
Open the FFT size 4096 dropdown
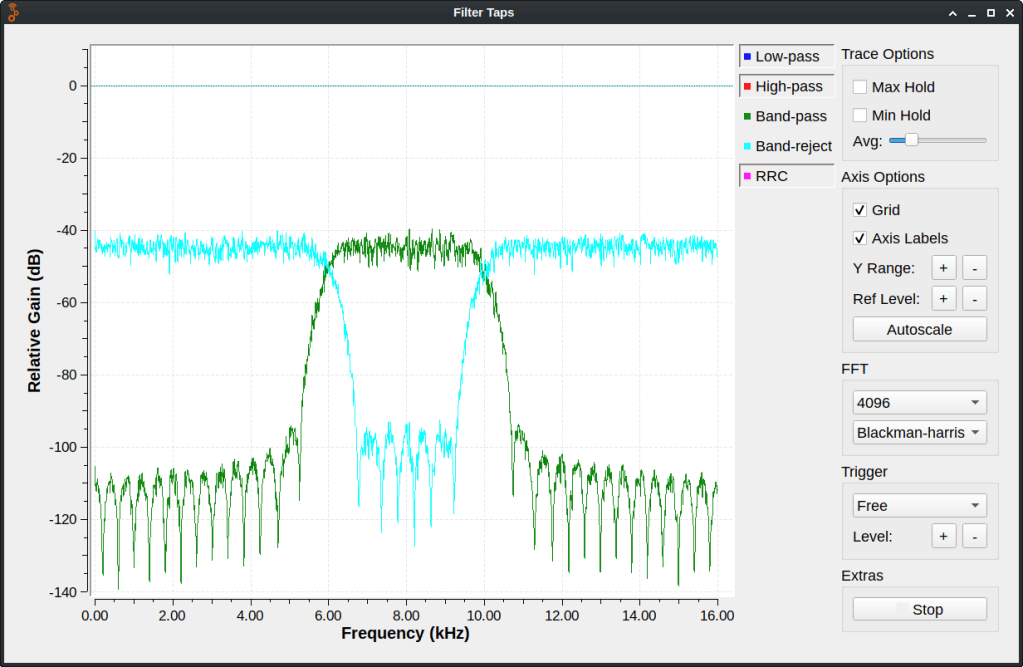(919, 402)
